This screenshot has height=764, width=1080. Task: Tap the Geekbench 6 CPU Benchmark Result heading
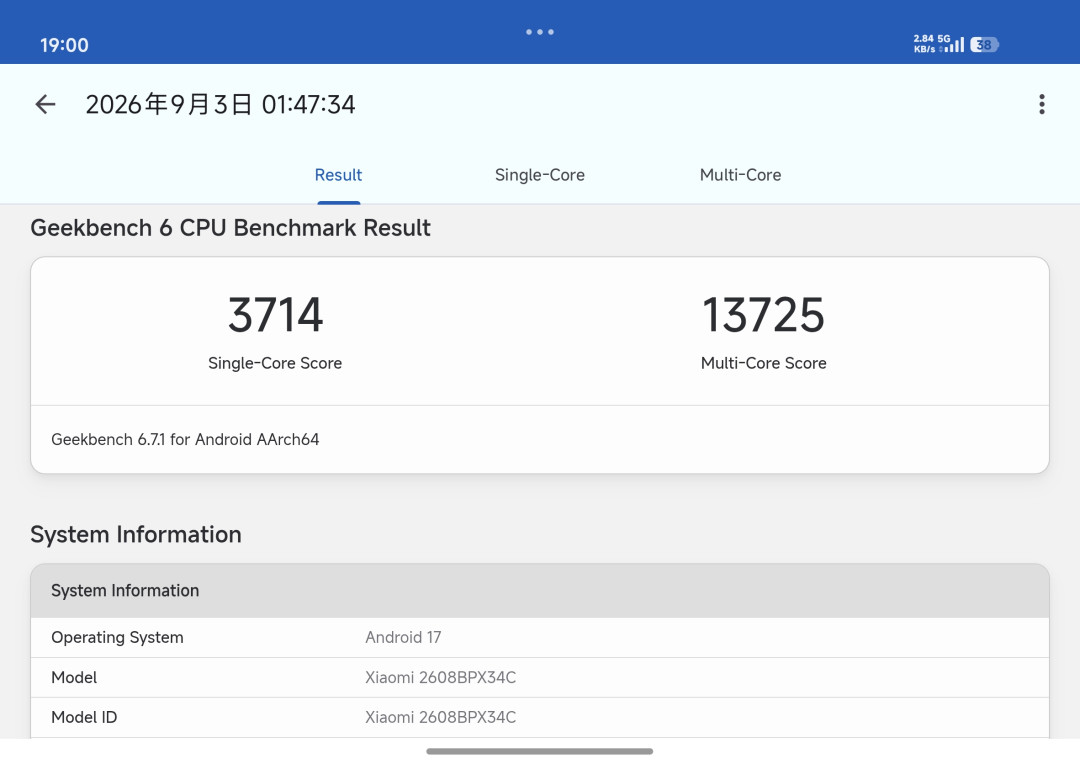point(230,228)
